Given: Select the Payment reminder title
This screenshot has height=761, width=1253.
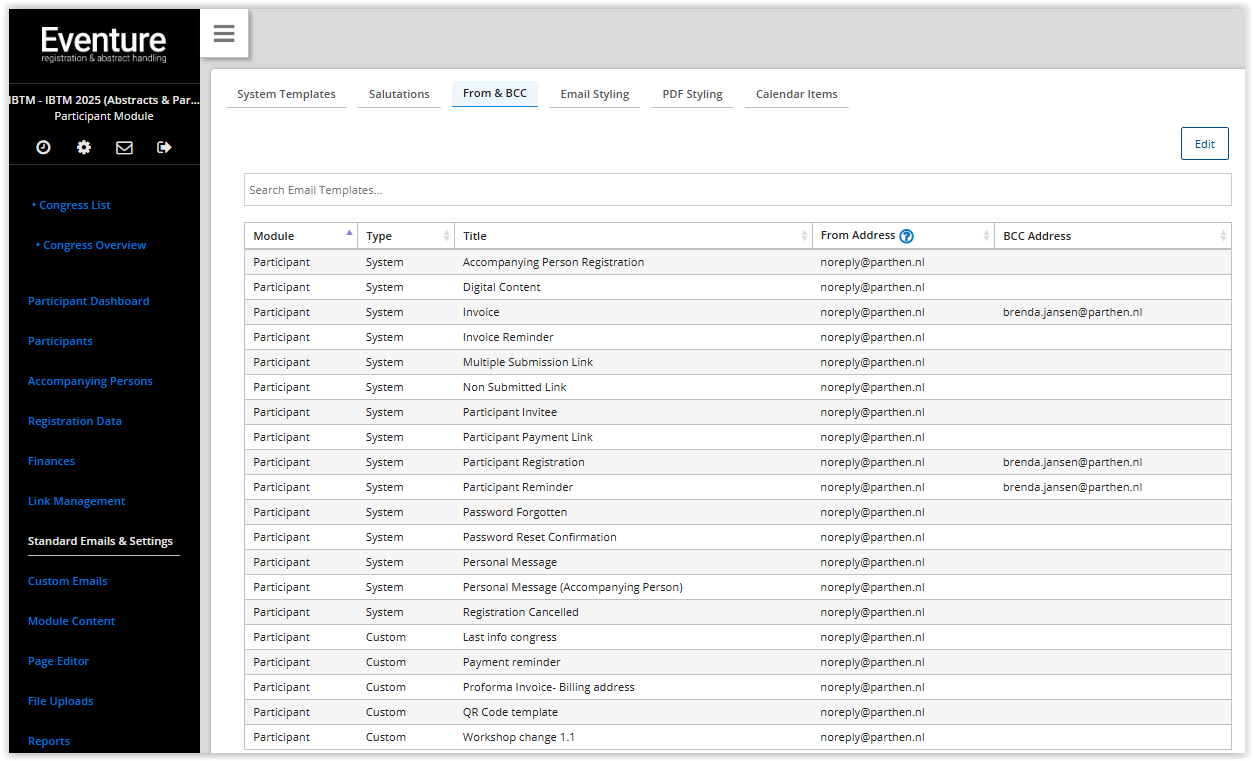Looking at the screenshot, I should tap(512, 662).
